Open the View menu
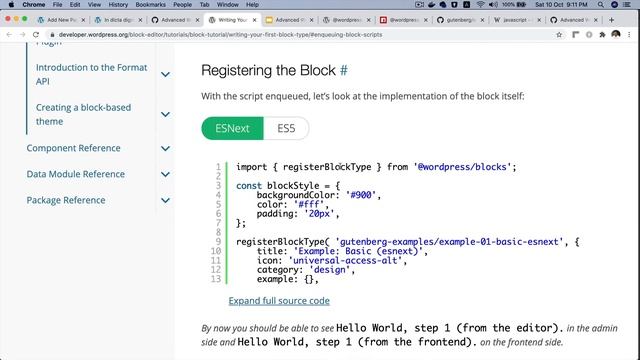The width and height of the screenshot is (640, 360). [94, 4]
